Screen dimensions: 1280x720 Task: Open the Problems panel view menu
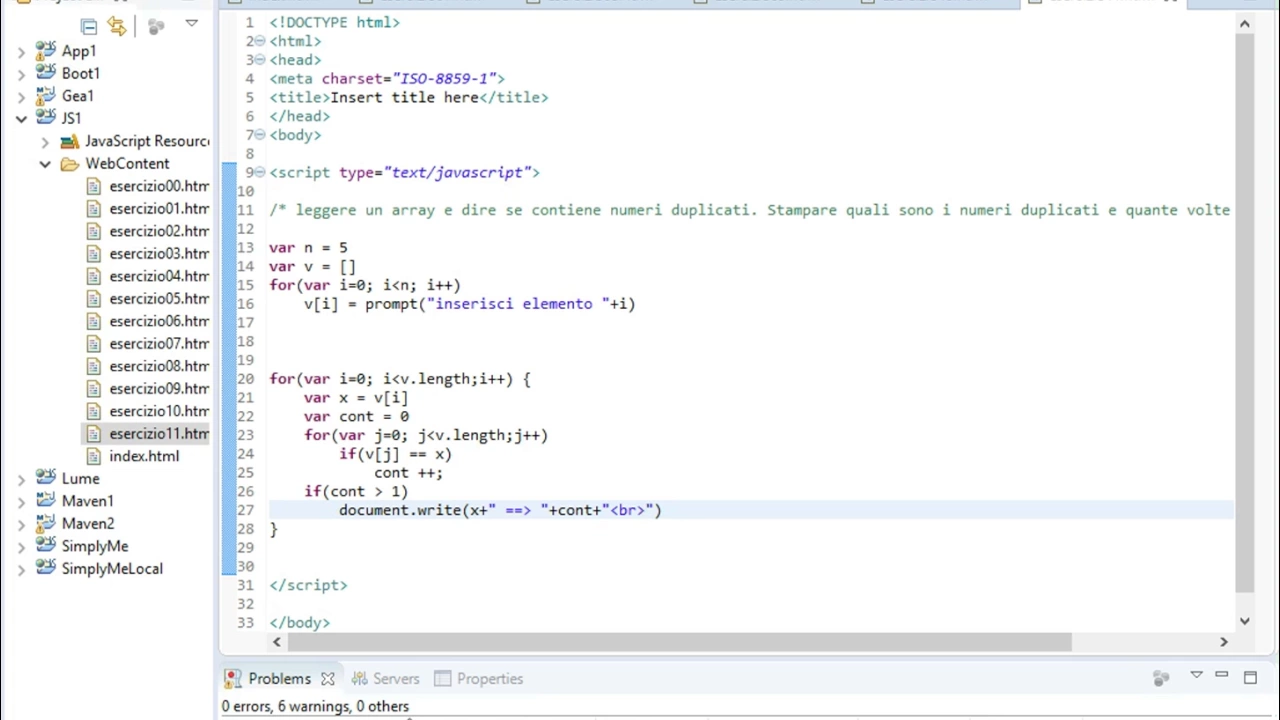click(1196, 676)
